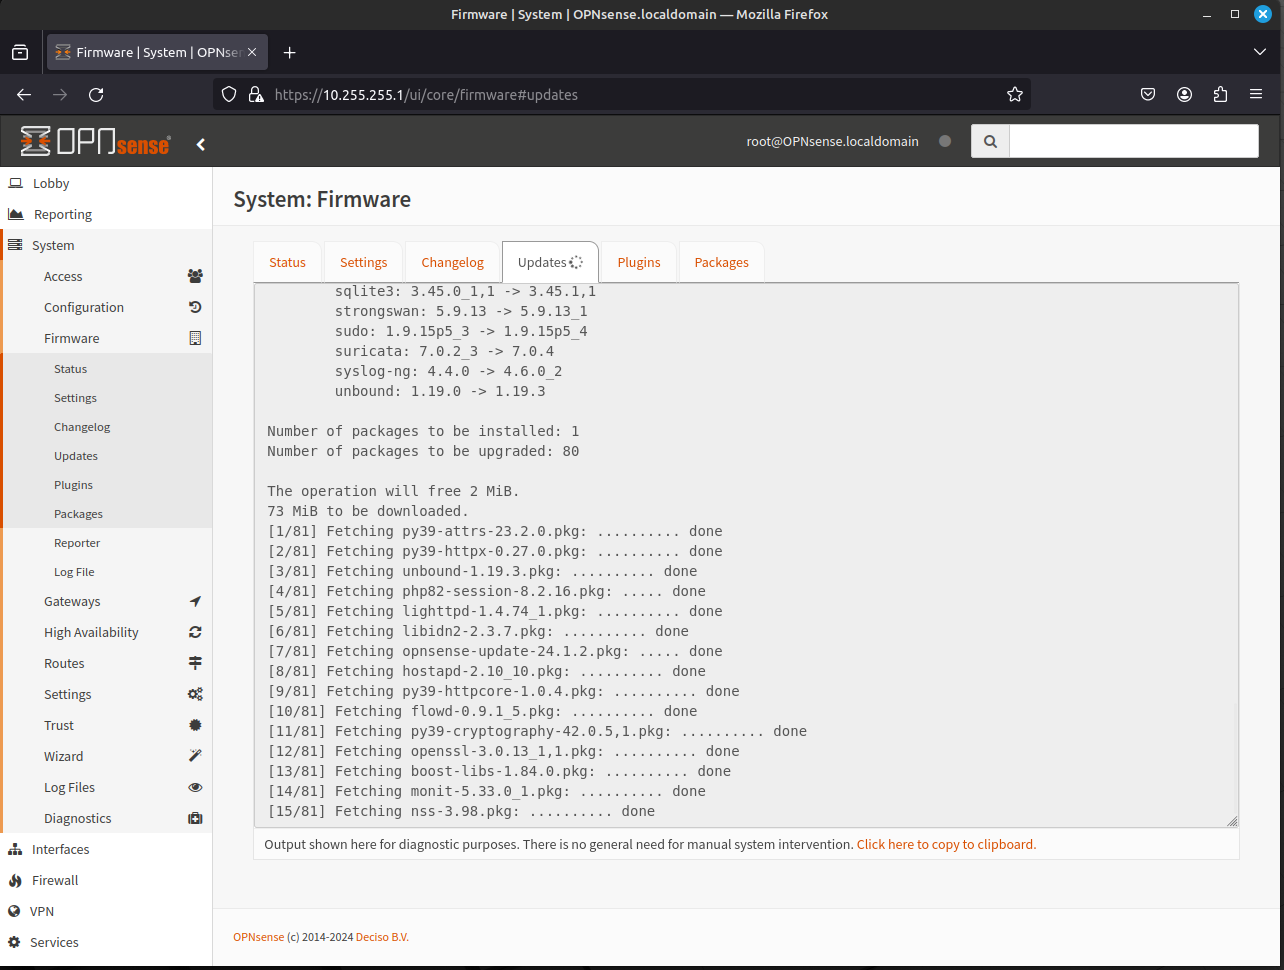Viewport: 1284px width, 970px height.
Task: Expand the Reporting menu section
Action: coord(106,214)
